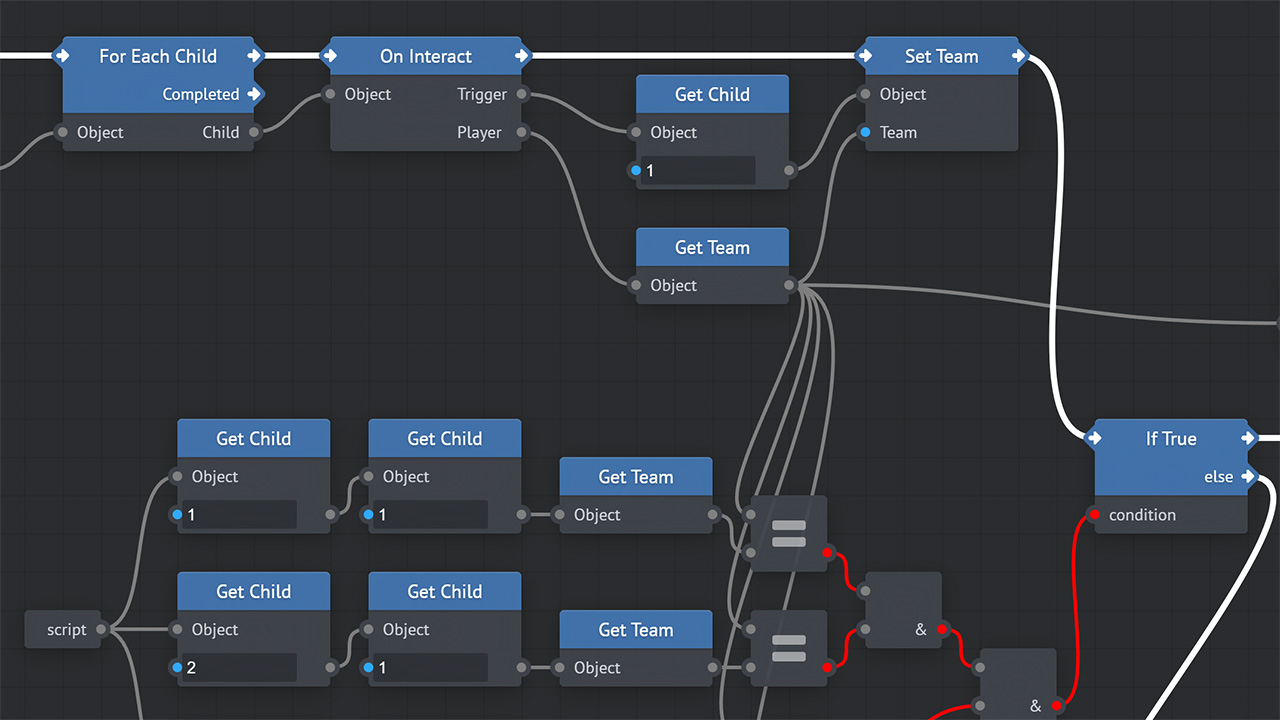Click the else output arrow on If True
Viewport: 1280px width, 720px height.
(1247, 477)
